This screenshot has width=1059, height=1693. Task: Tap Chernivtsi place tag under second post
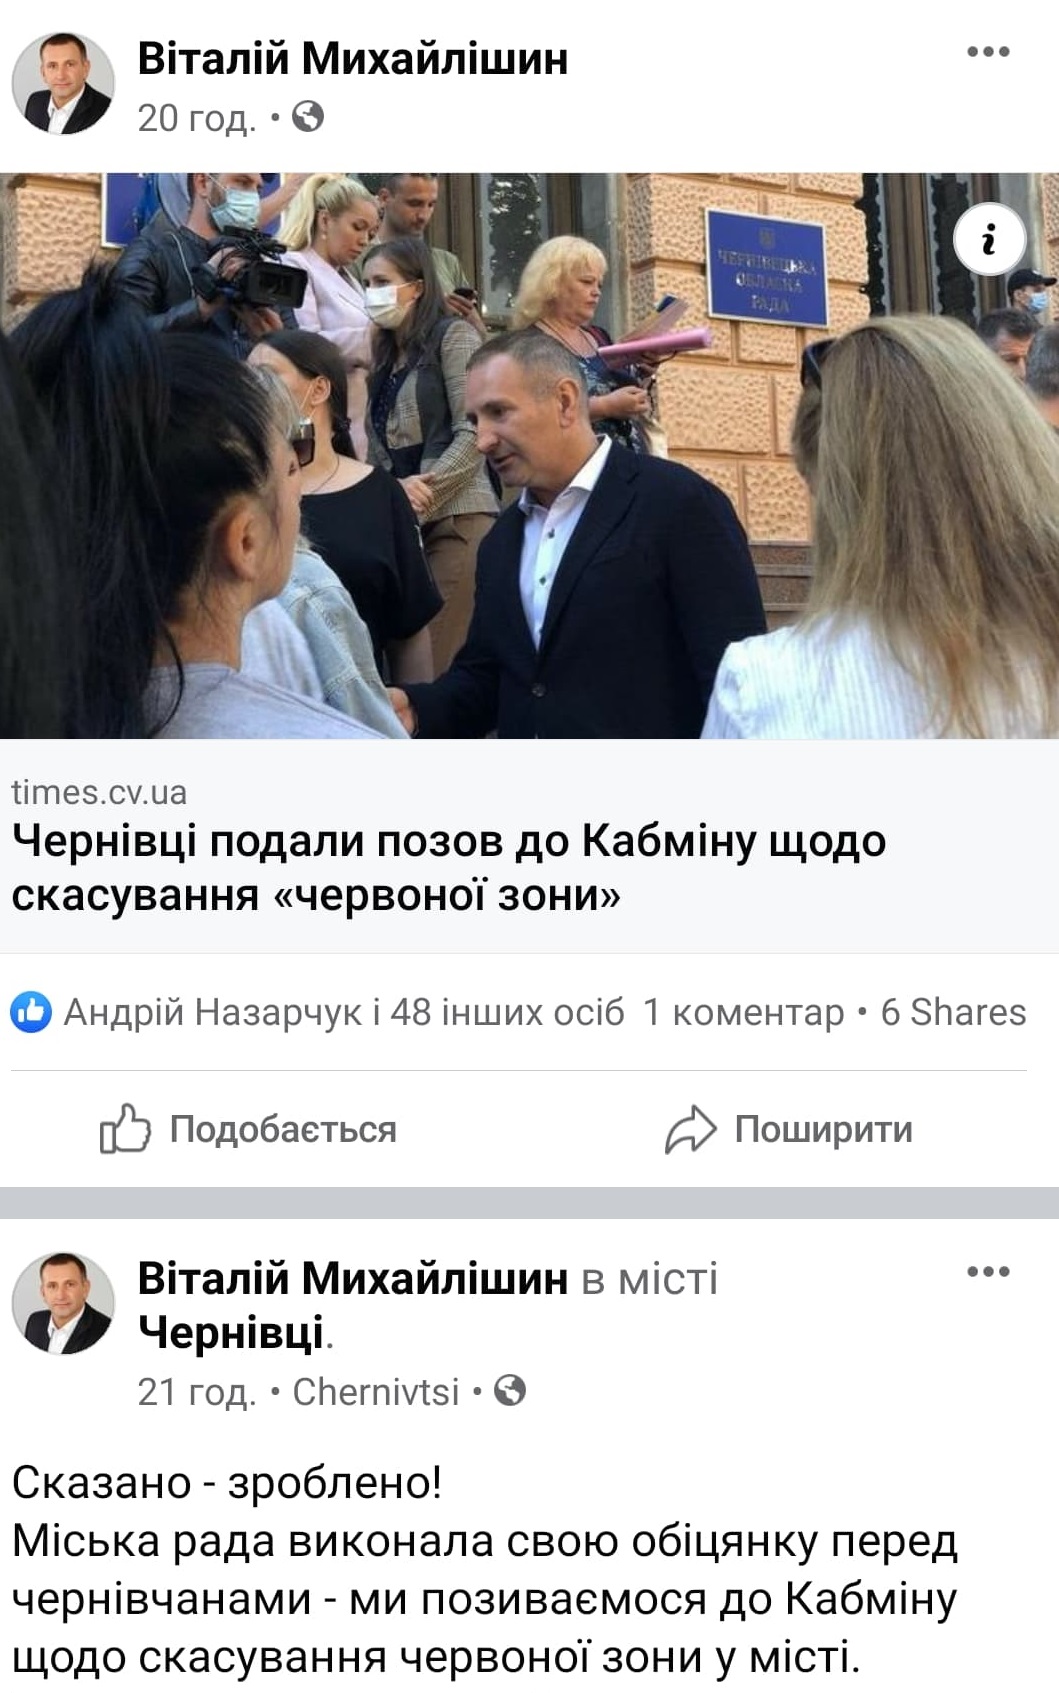point(375,1391)
